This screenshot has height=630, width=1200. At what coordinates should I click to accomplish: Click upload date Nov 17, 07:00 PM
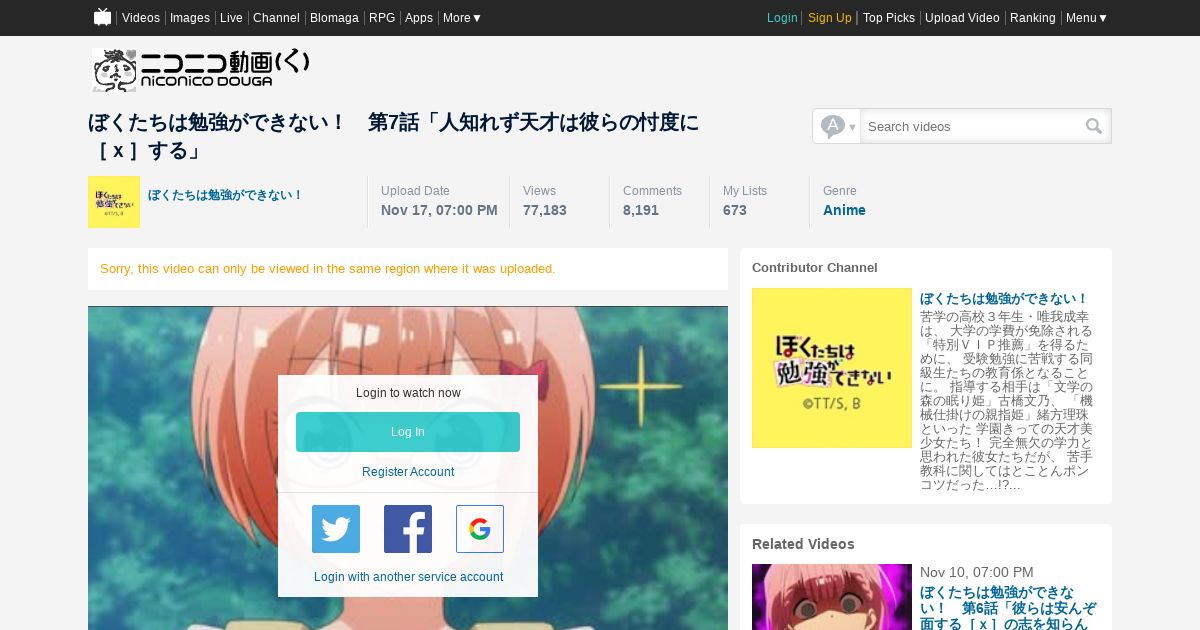tap(439, 210)
